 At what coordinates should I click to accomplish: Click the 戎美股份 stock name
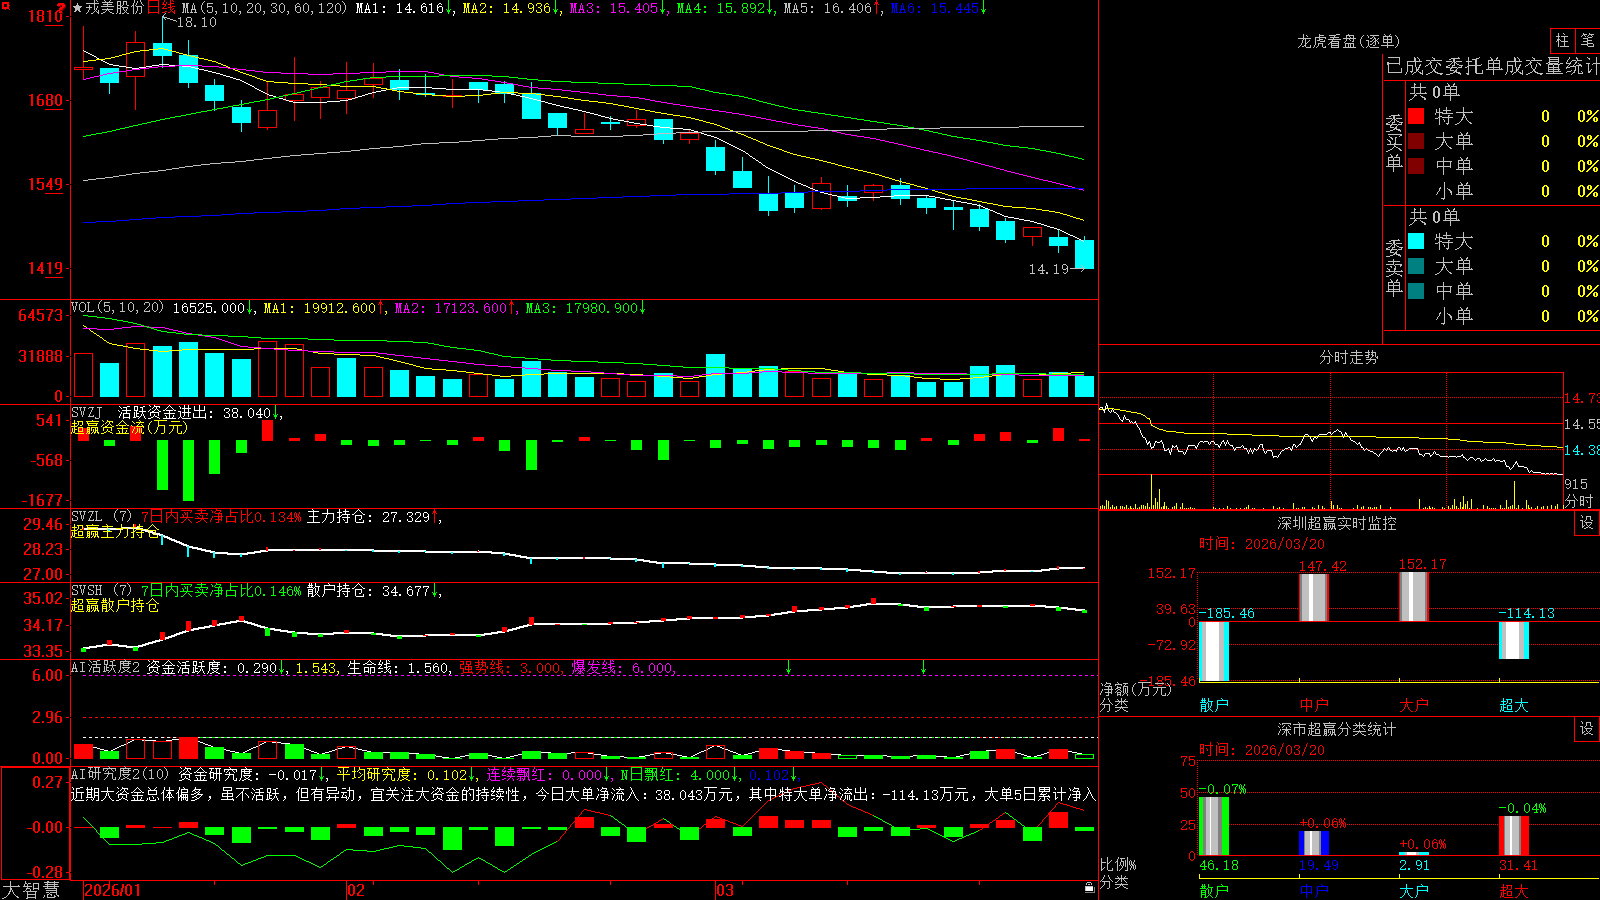click(114, 8)
